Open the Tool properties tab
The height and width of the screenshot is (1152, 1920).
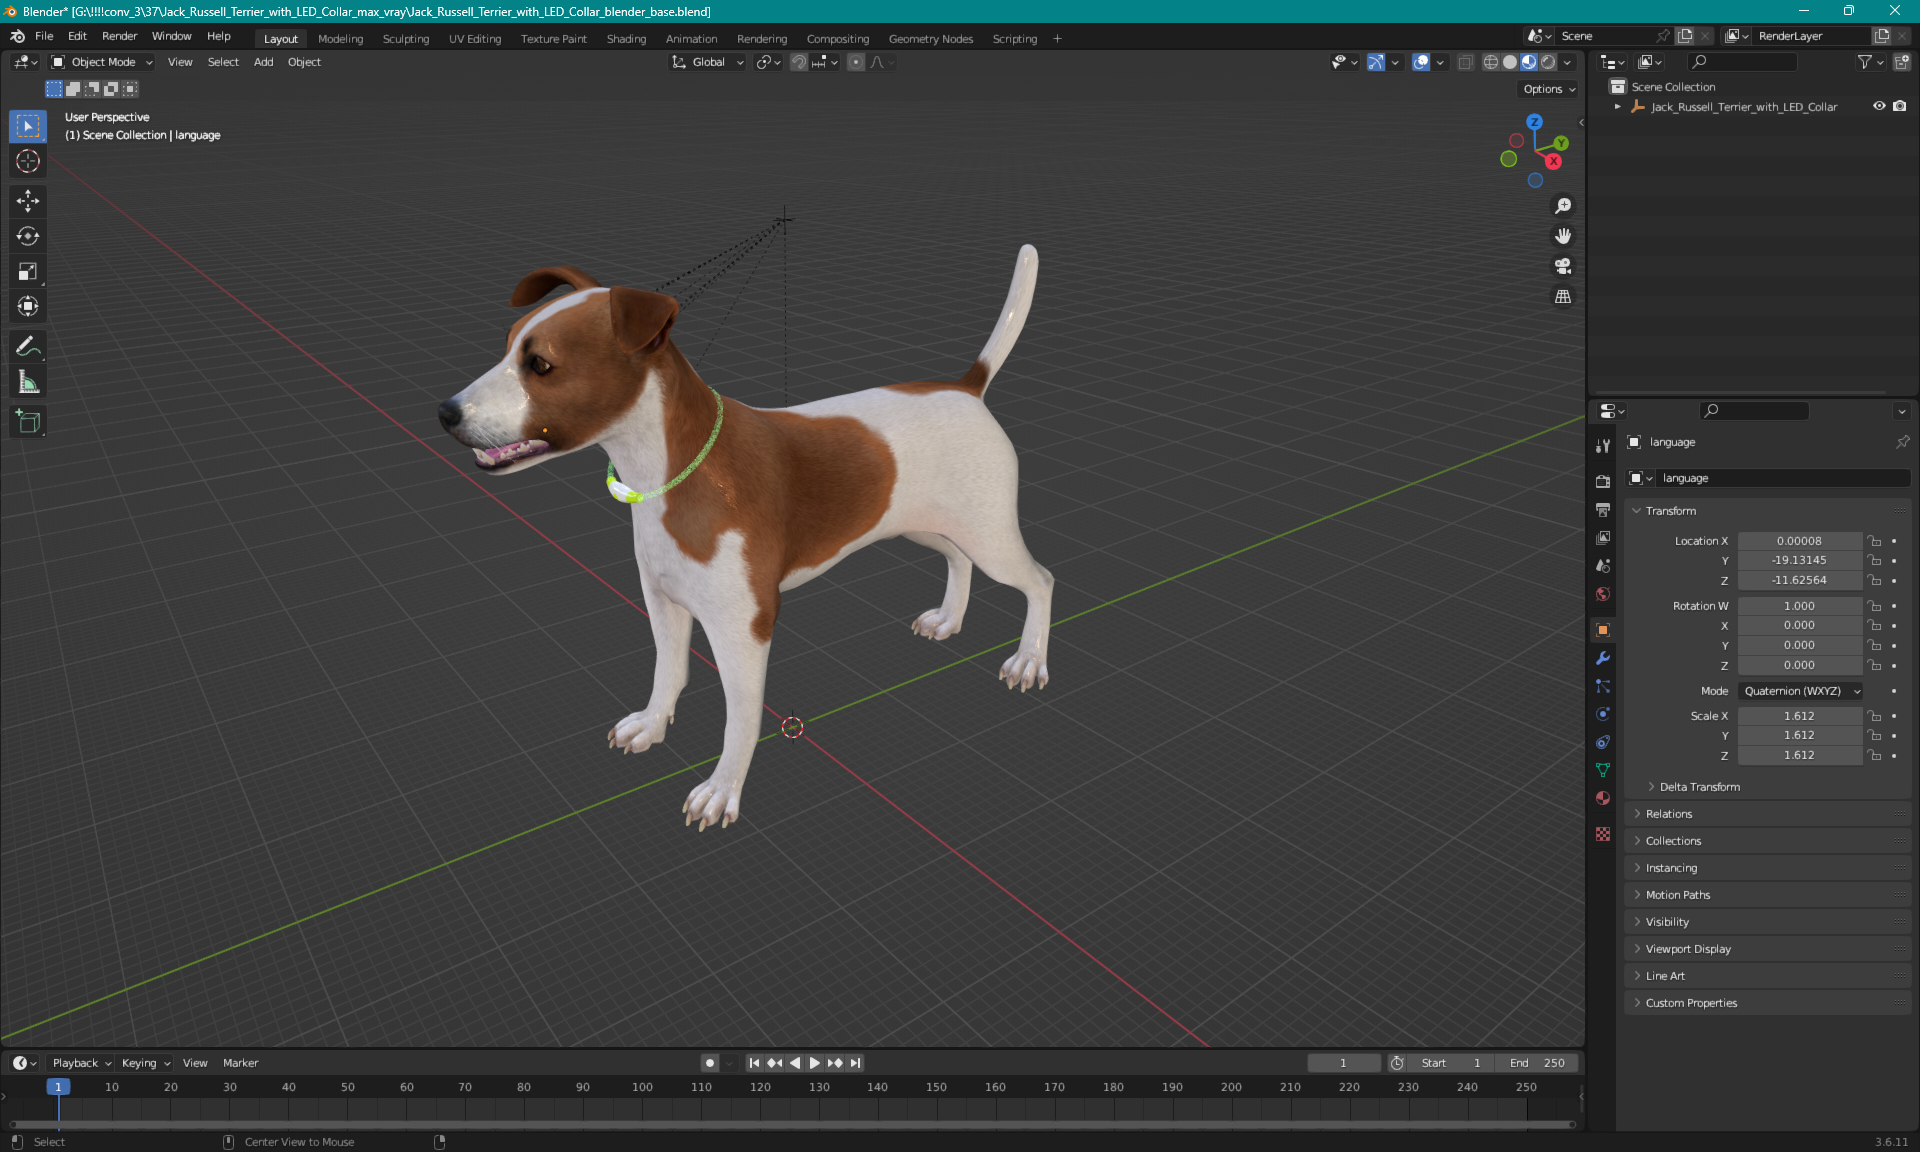(x=1603, y=445)
